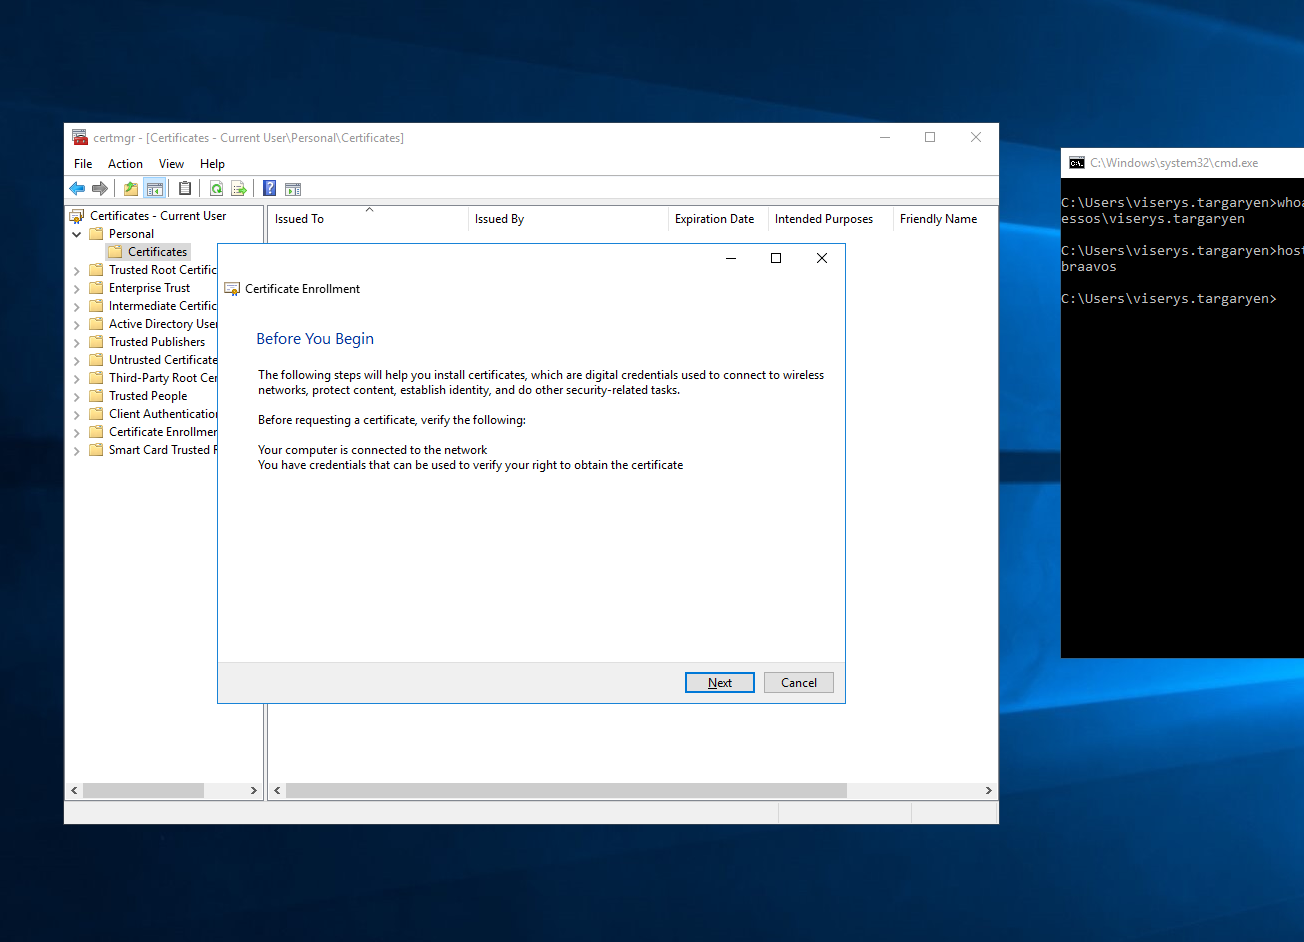This screenshot has height=942, width=1304.
Task: Click the Certificate Enrollment wizard icon
Action: coord(232,288)
